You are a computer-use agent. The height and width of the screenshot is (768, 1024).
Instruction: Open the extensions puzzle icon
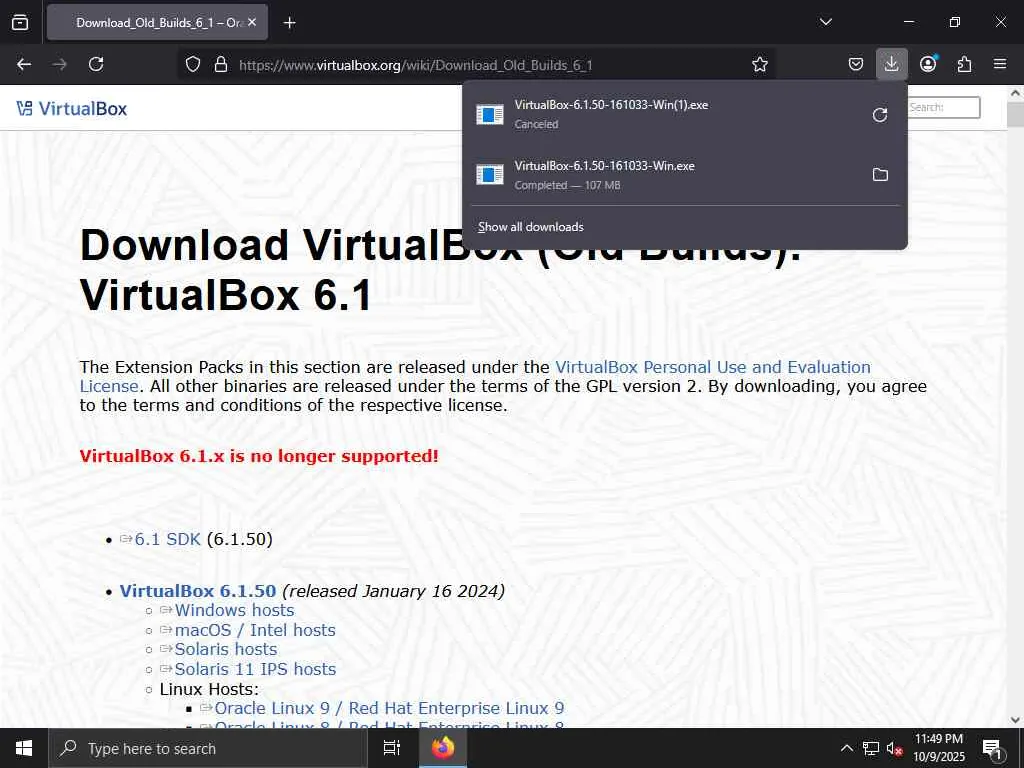point(964,64)
